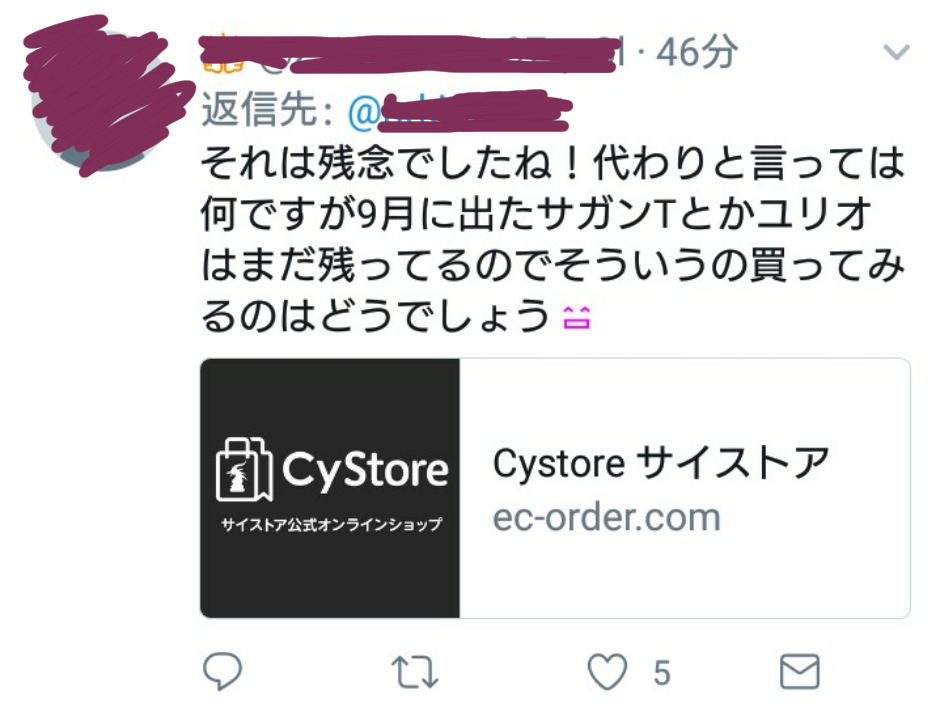943x720 pixels.
Task: Share the tweet via the envelope icon
Action: pyautogui.click(x=799, y=671)
